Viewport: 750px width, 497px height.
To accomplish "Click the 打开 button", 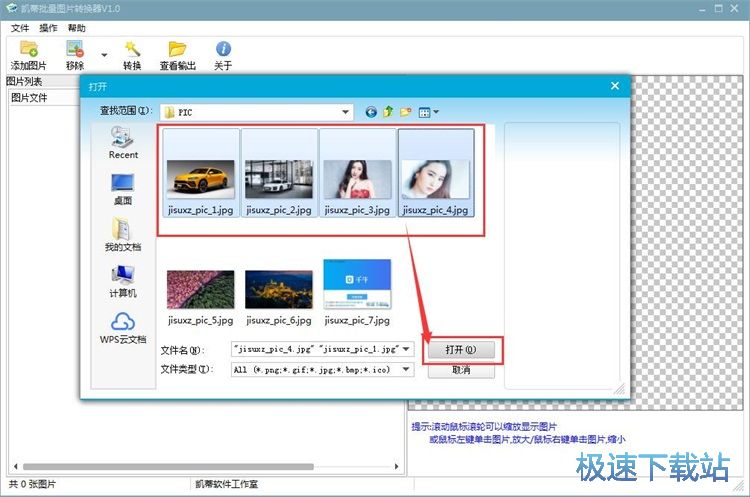I will coord(460,350).
